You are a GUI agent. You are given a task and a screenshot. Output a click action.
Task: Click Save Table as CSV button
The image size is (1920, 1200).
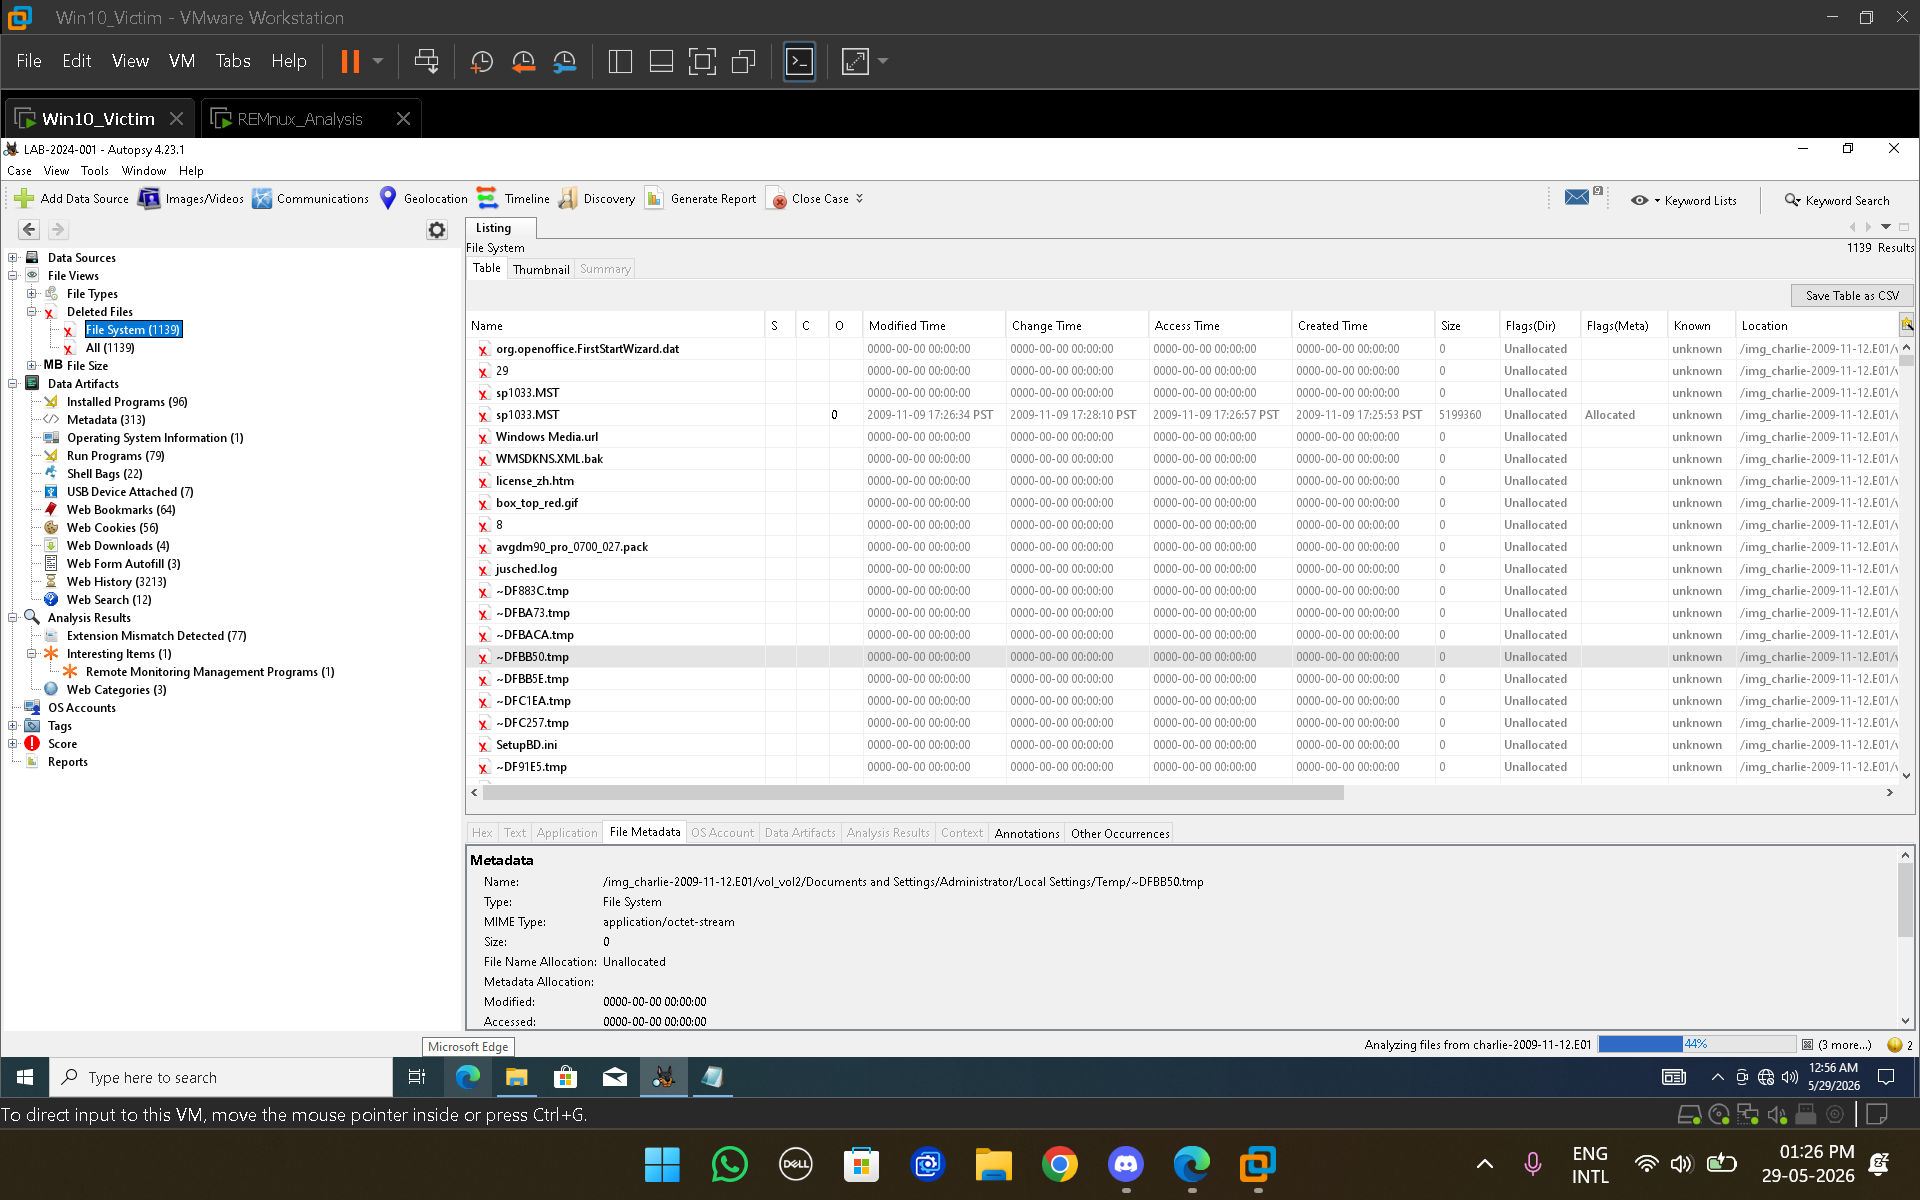point(1852,296)
